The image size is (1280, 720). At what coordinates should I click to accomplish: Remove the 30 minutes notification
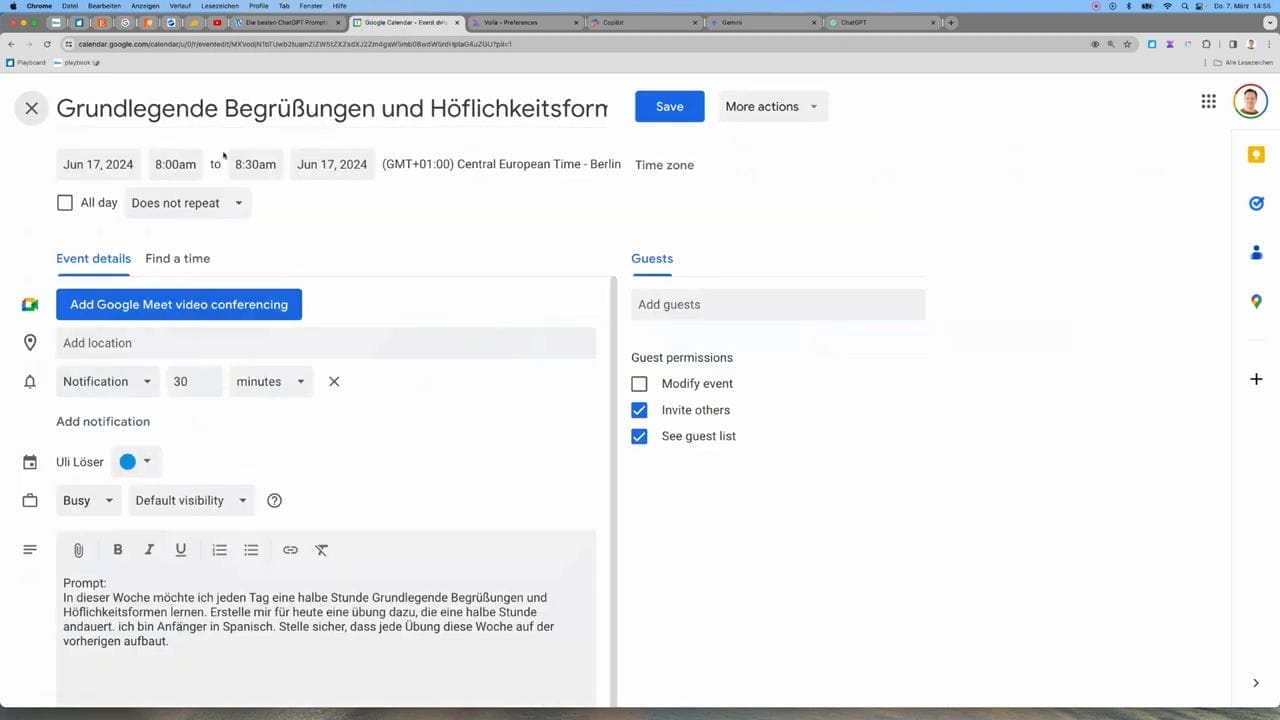coord(334,381)
